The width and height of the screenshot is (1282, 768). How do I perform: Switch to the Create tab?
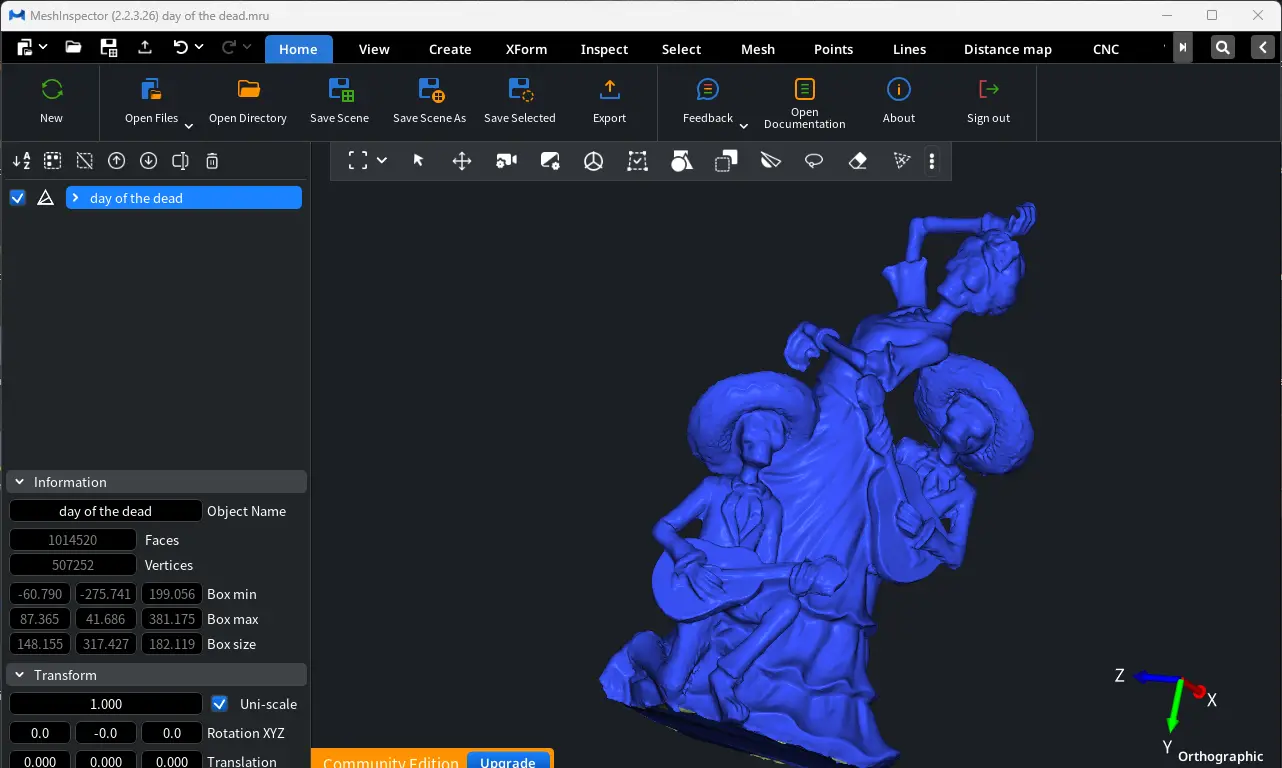(450, 49)
